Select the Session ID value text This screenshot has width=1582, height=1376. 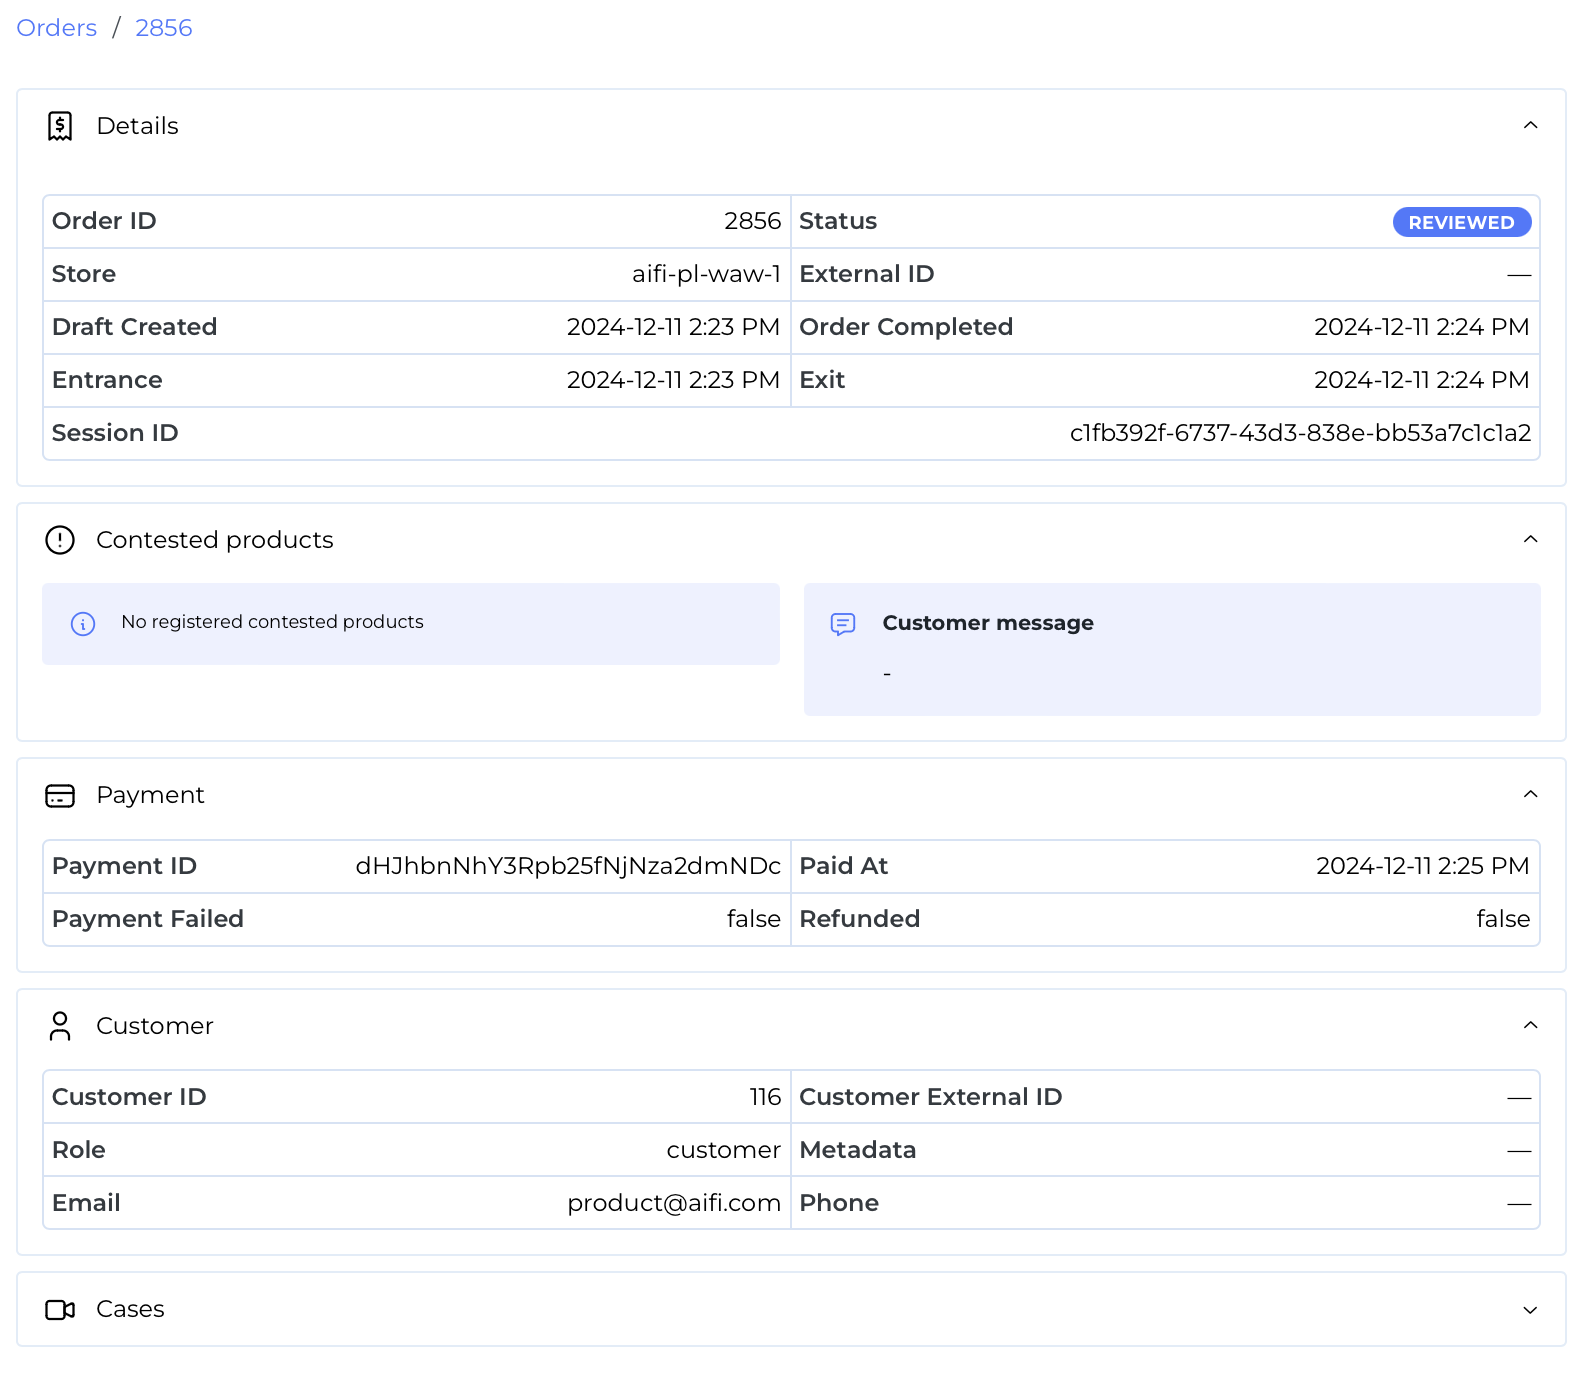click(x=1300, y=433)
